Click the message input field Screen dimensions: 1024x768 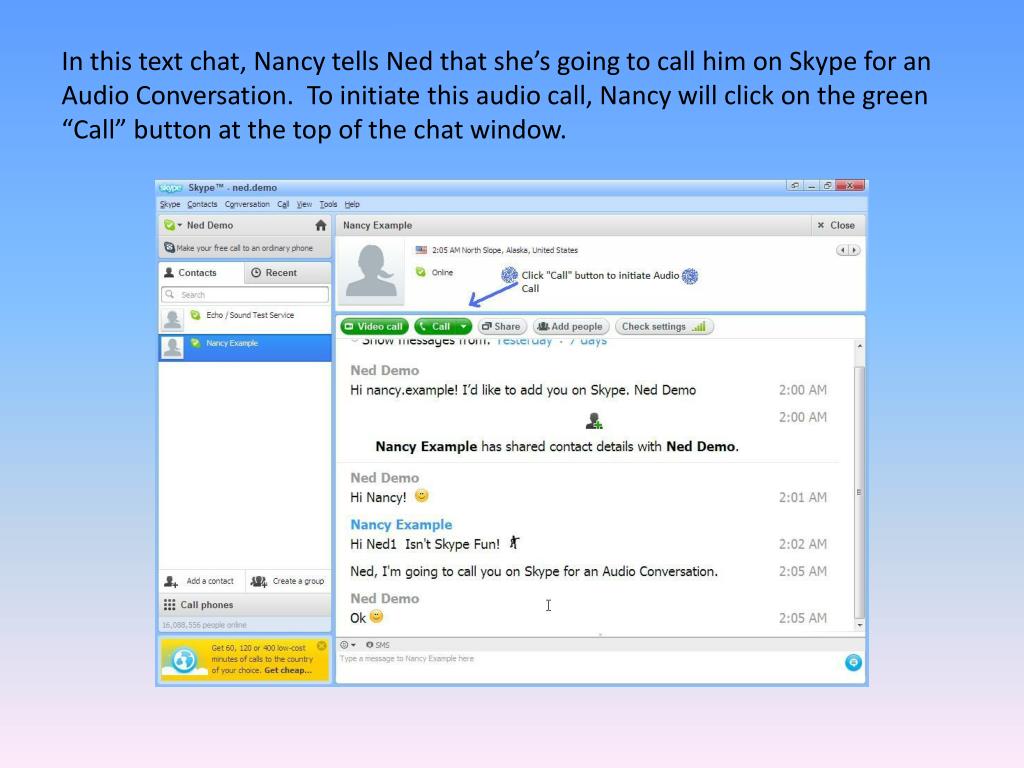click(588, 666)
